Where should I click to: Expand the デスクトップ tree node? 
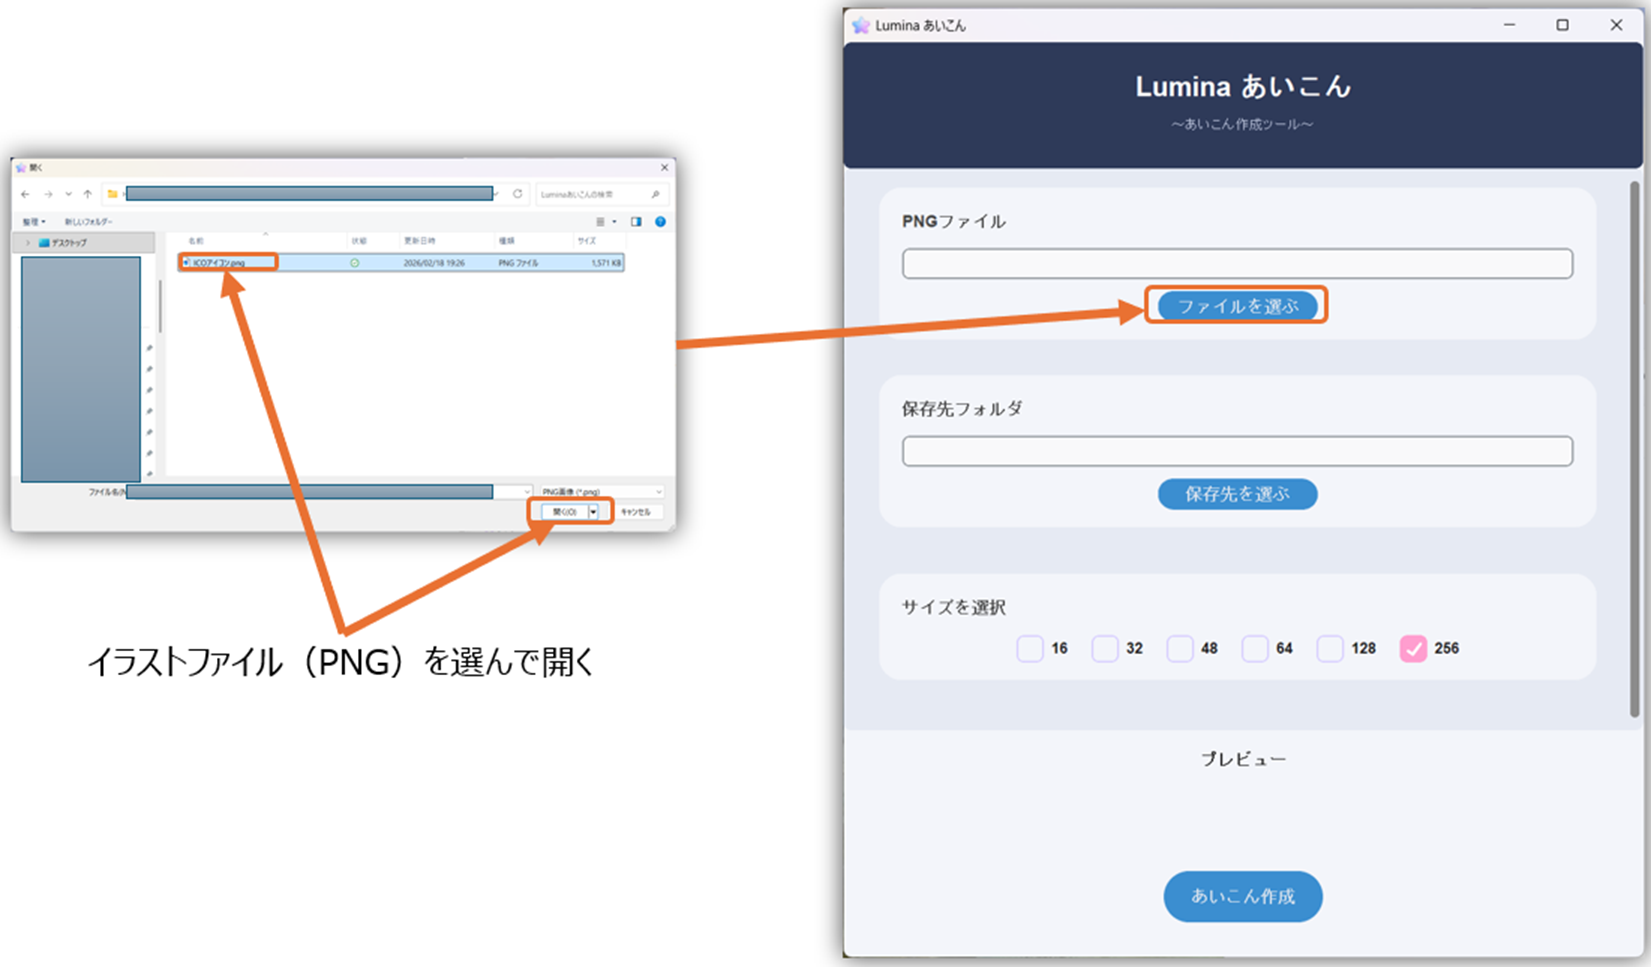[28, 243]
